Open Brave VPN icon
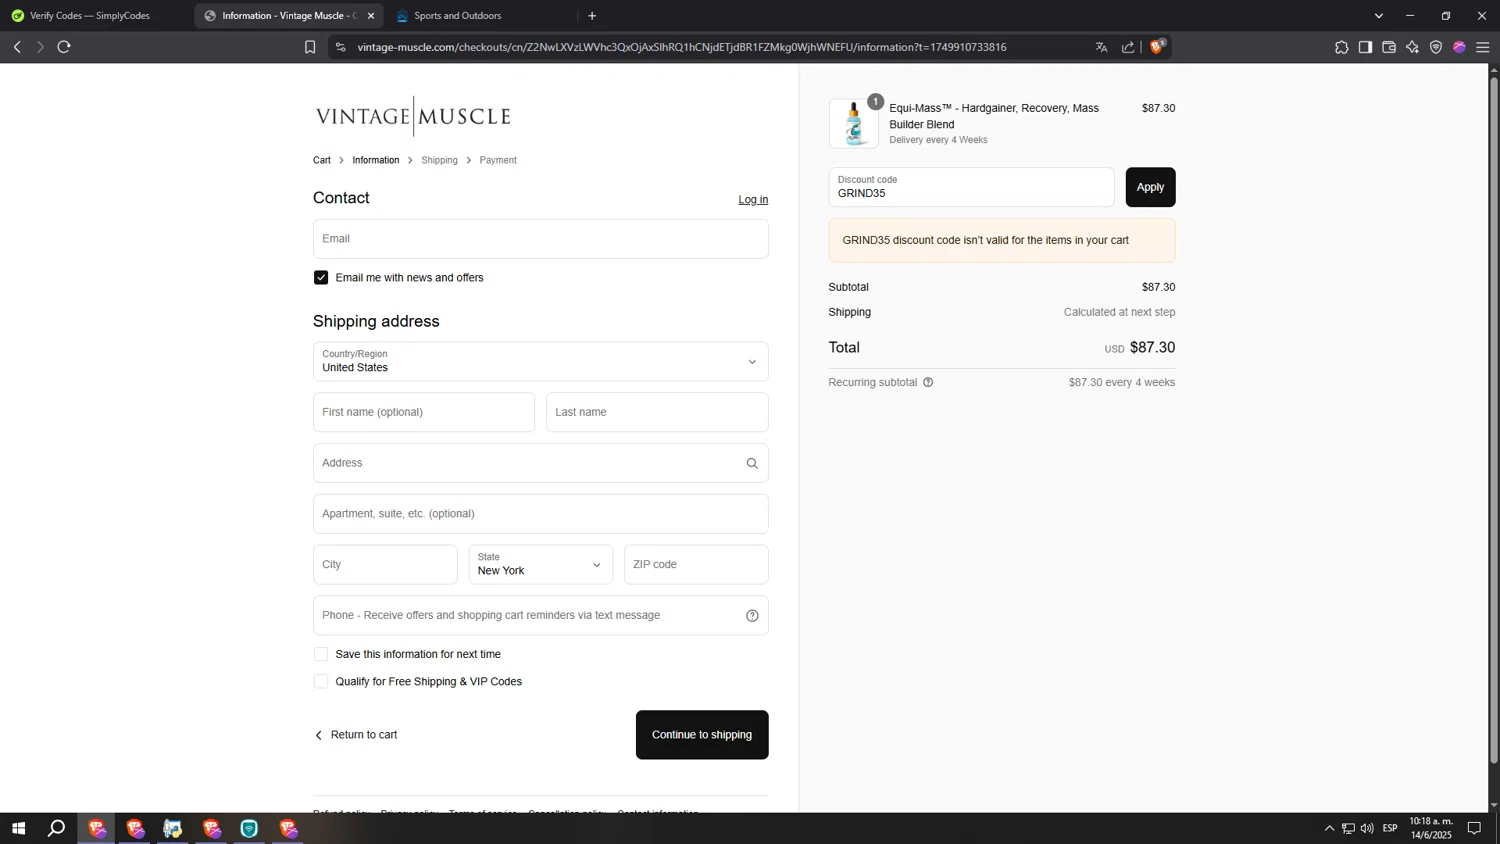The width and height of the screenshot is (1500, 844). [x=1436, y=47]
